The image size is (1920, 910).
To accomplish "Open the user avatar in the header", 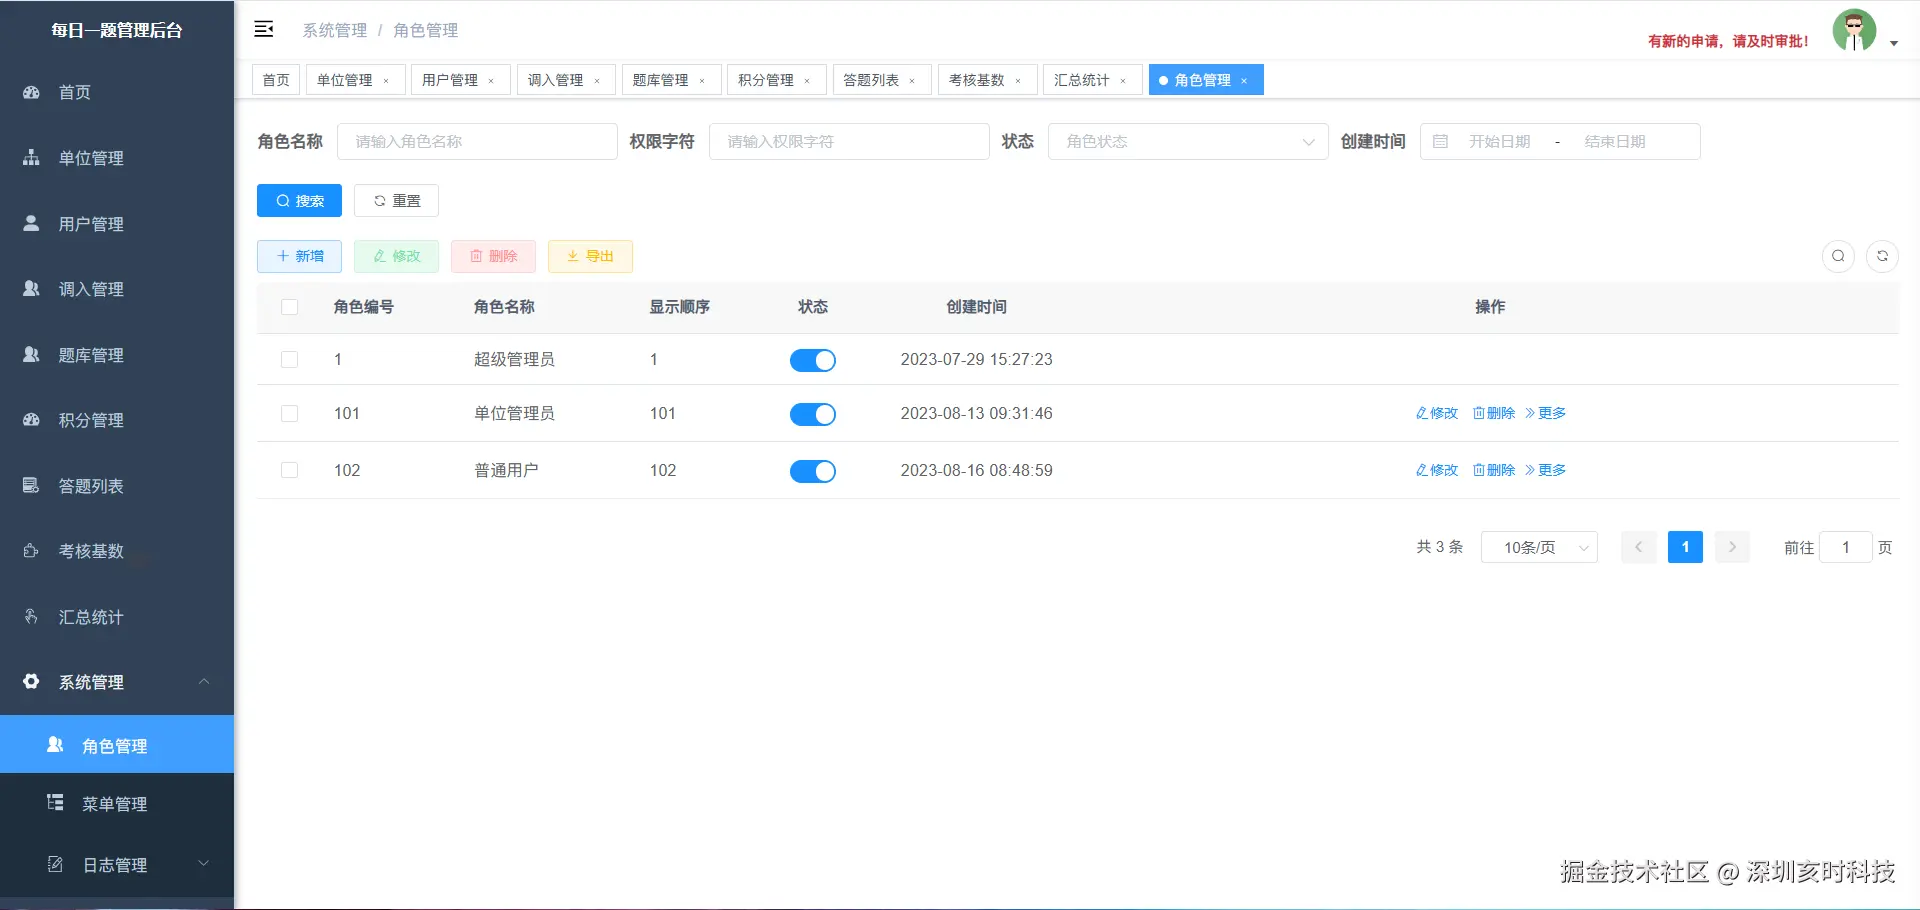I will coord(1854,31).
